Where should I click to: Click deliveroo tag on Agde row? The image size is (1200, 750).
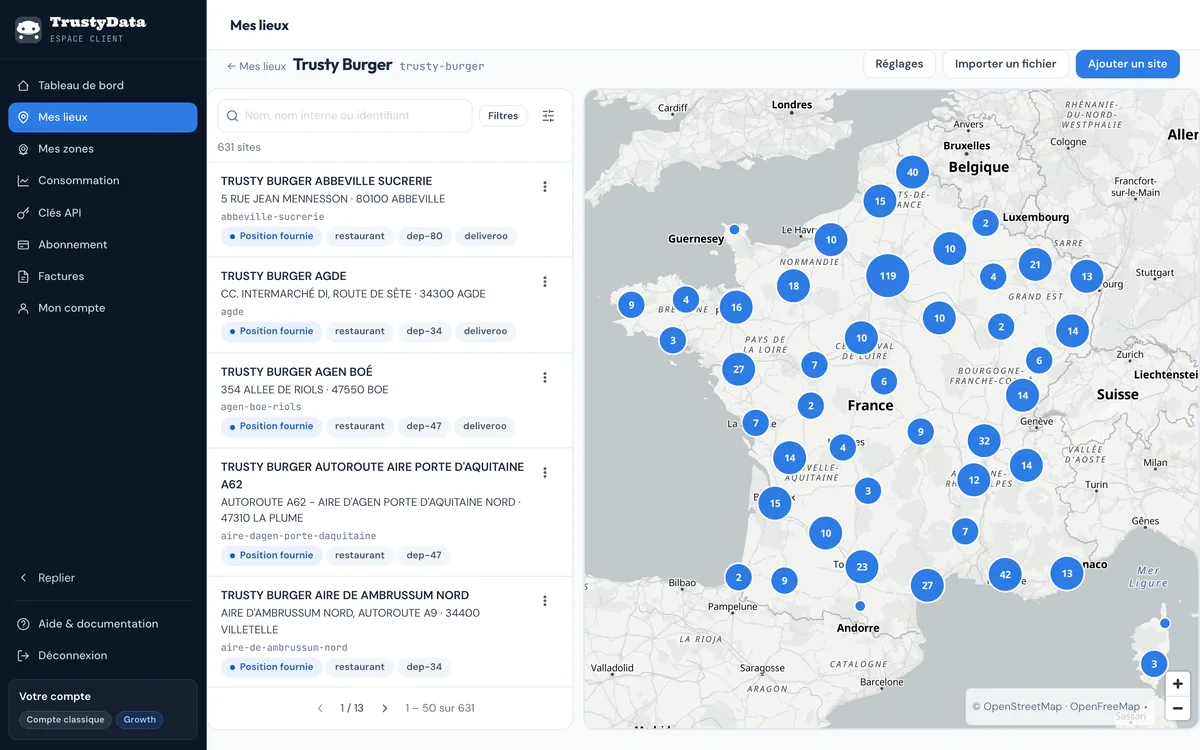point(485,331)
